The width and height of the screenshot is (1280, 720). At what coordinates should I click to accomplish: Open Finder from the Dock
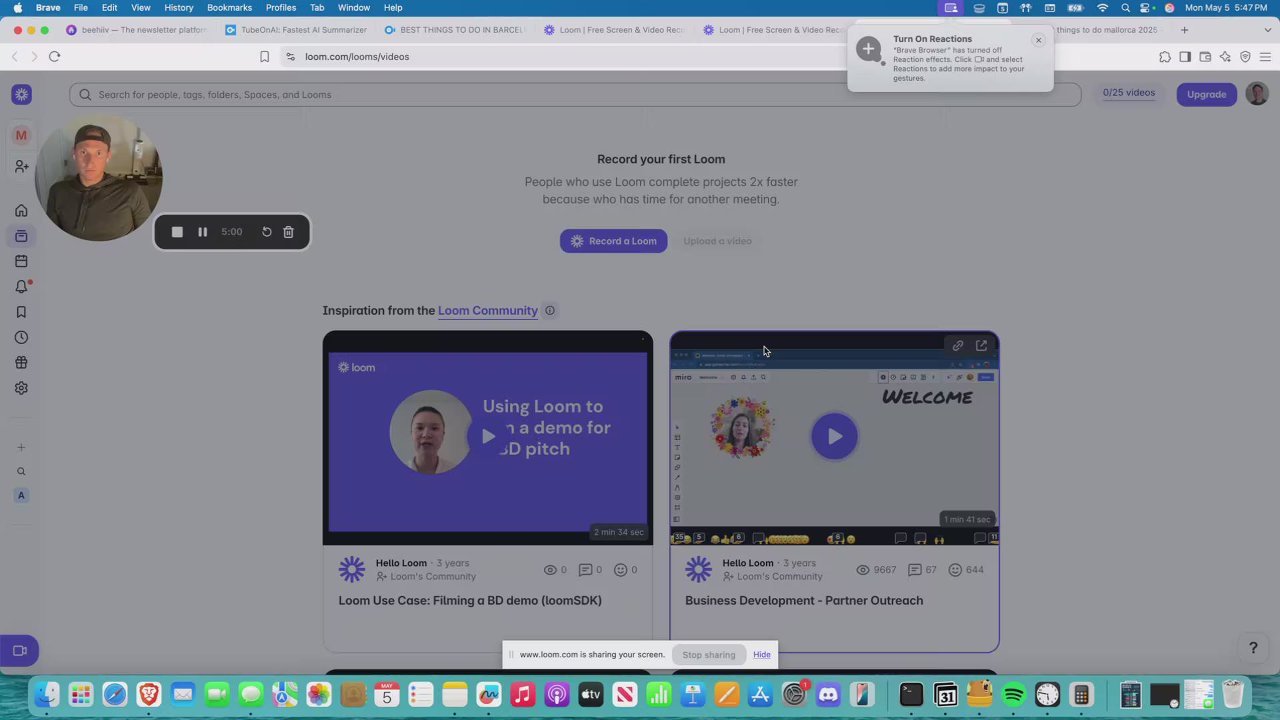click(46, 694)
